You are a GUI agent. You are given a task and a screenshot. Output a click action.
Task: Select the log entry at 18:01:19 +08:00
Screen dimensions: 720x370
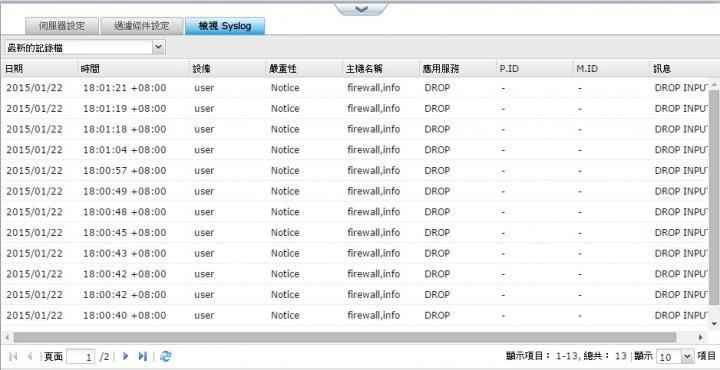pyautogui.click(x=354, y=108)
